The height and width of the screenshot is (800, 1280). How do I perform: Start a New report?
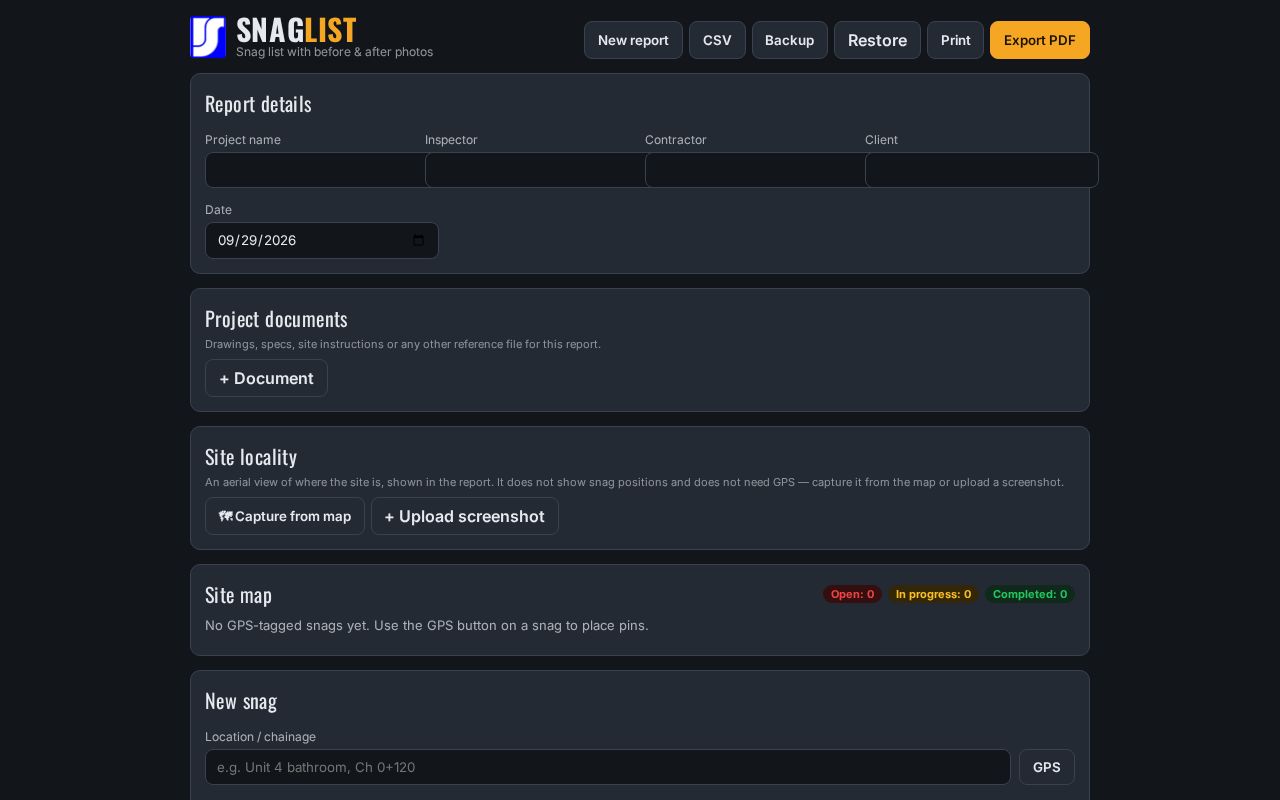(633, 40)
